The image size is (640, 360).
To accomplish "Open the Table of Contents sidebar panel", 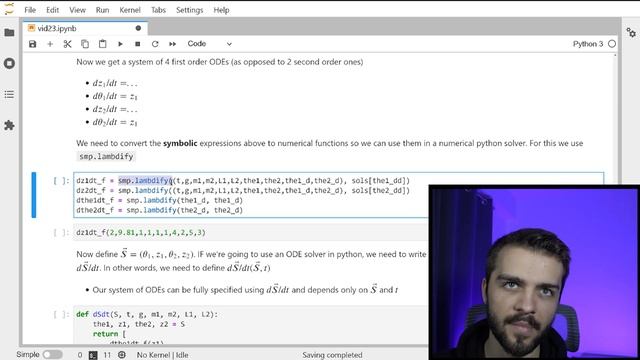I will pyautogui.click(x=9, y=95).
